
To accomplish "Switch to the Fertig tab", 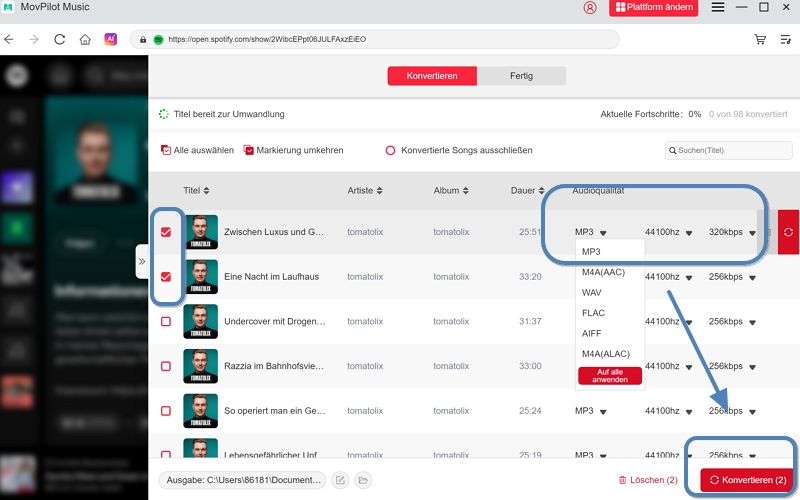I will (x=521, y=76).
